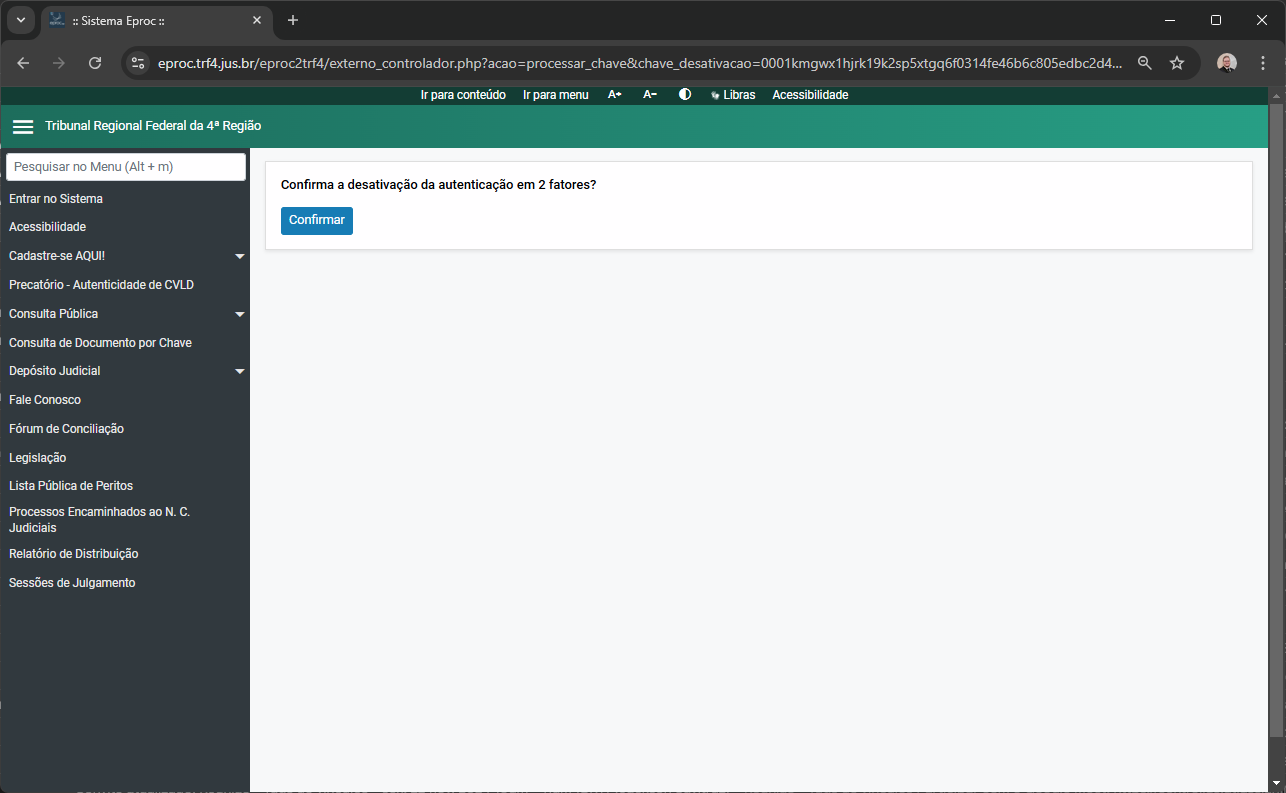Toggle the hamburger menu icon
Screen dimensions: 1286x793
click(x=22, y=127)
